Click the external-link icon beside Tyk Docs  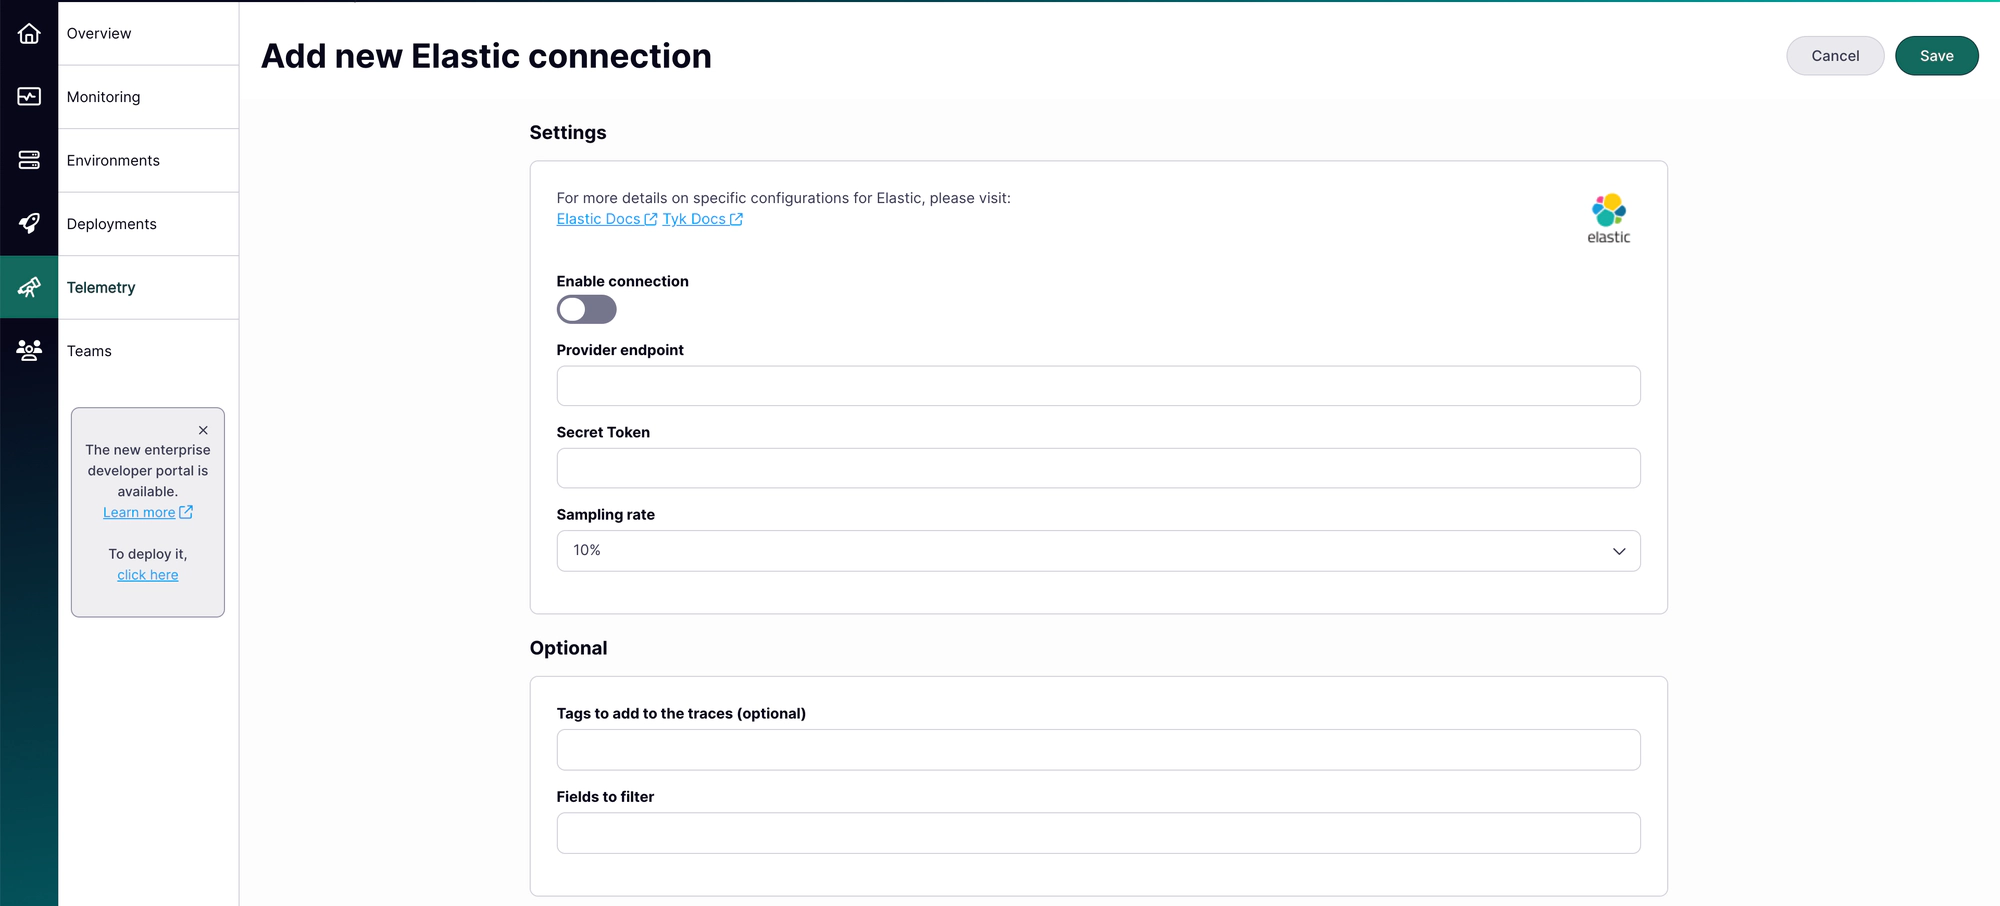click(x=737, y=218)
